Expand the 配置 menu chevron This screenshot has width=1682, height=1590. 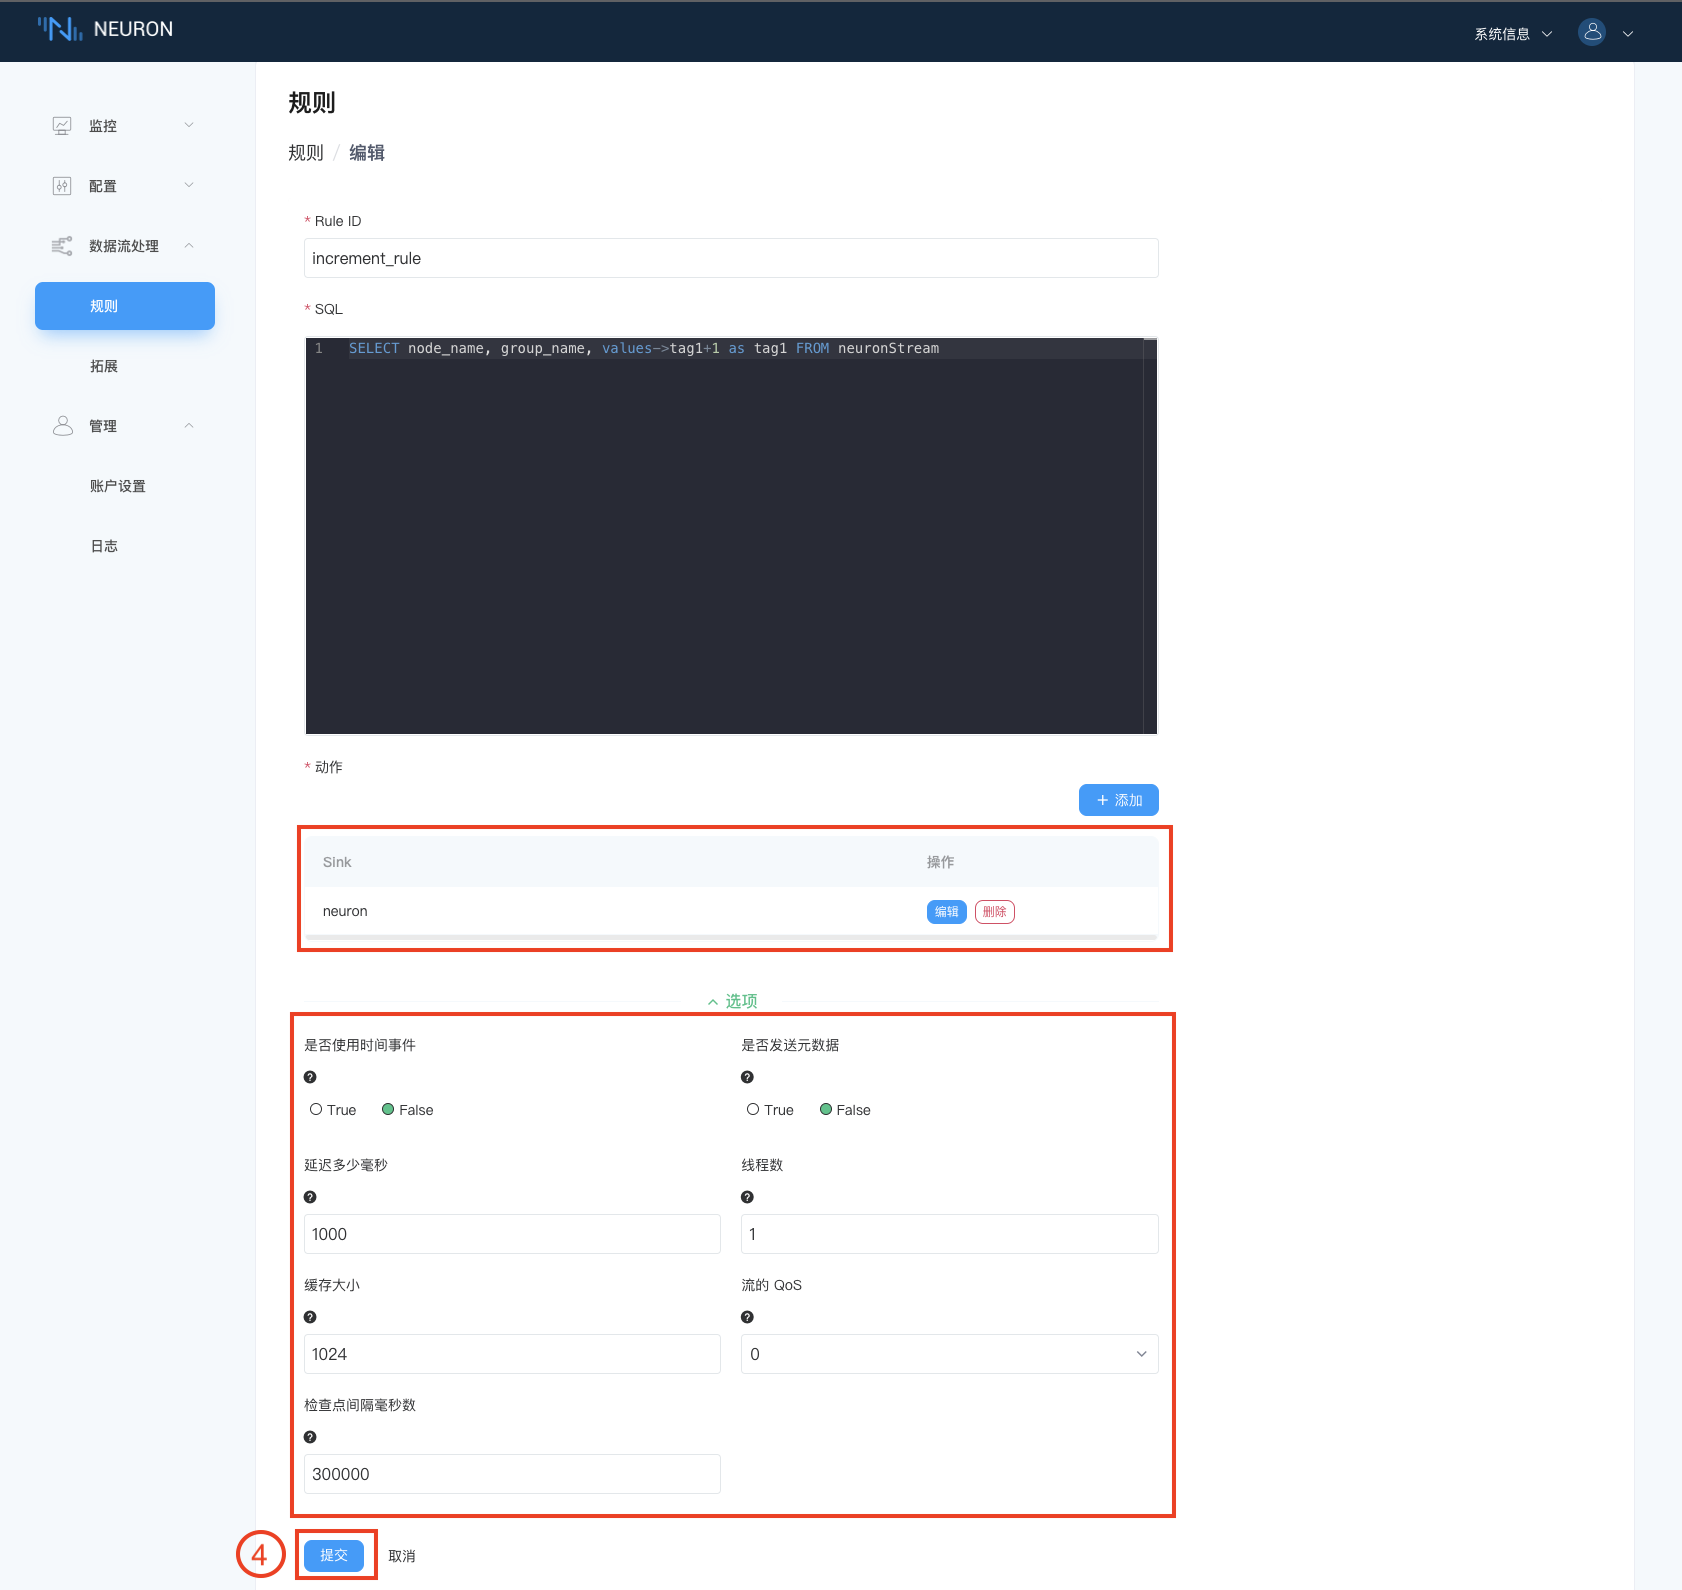(189, 185)
